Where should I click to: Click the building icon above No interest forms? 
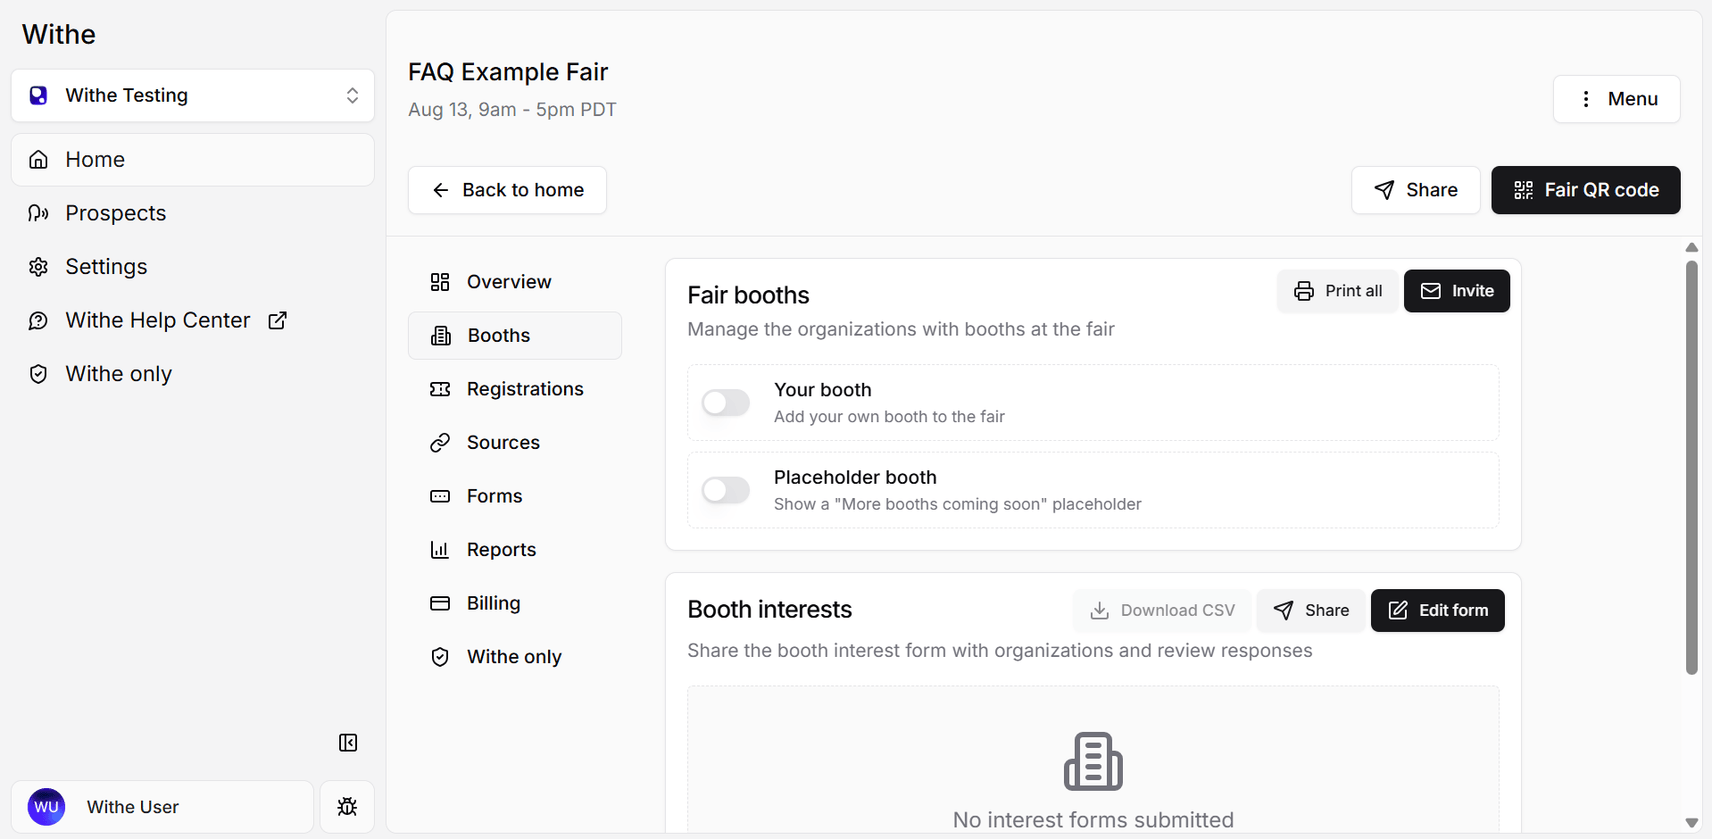coord(1093,761)
